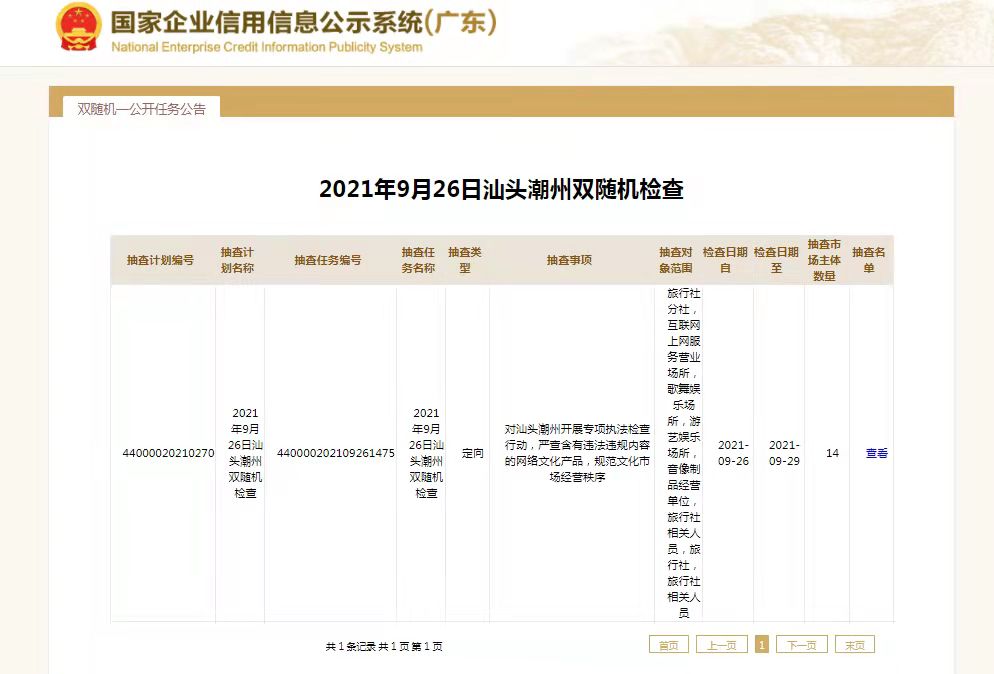This screenshot has height=674, width=994.
Task: Click the 抽查市场主体数量 column header
Action: [824, 260]
